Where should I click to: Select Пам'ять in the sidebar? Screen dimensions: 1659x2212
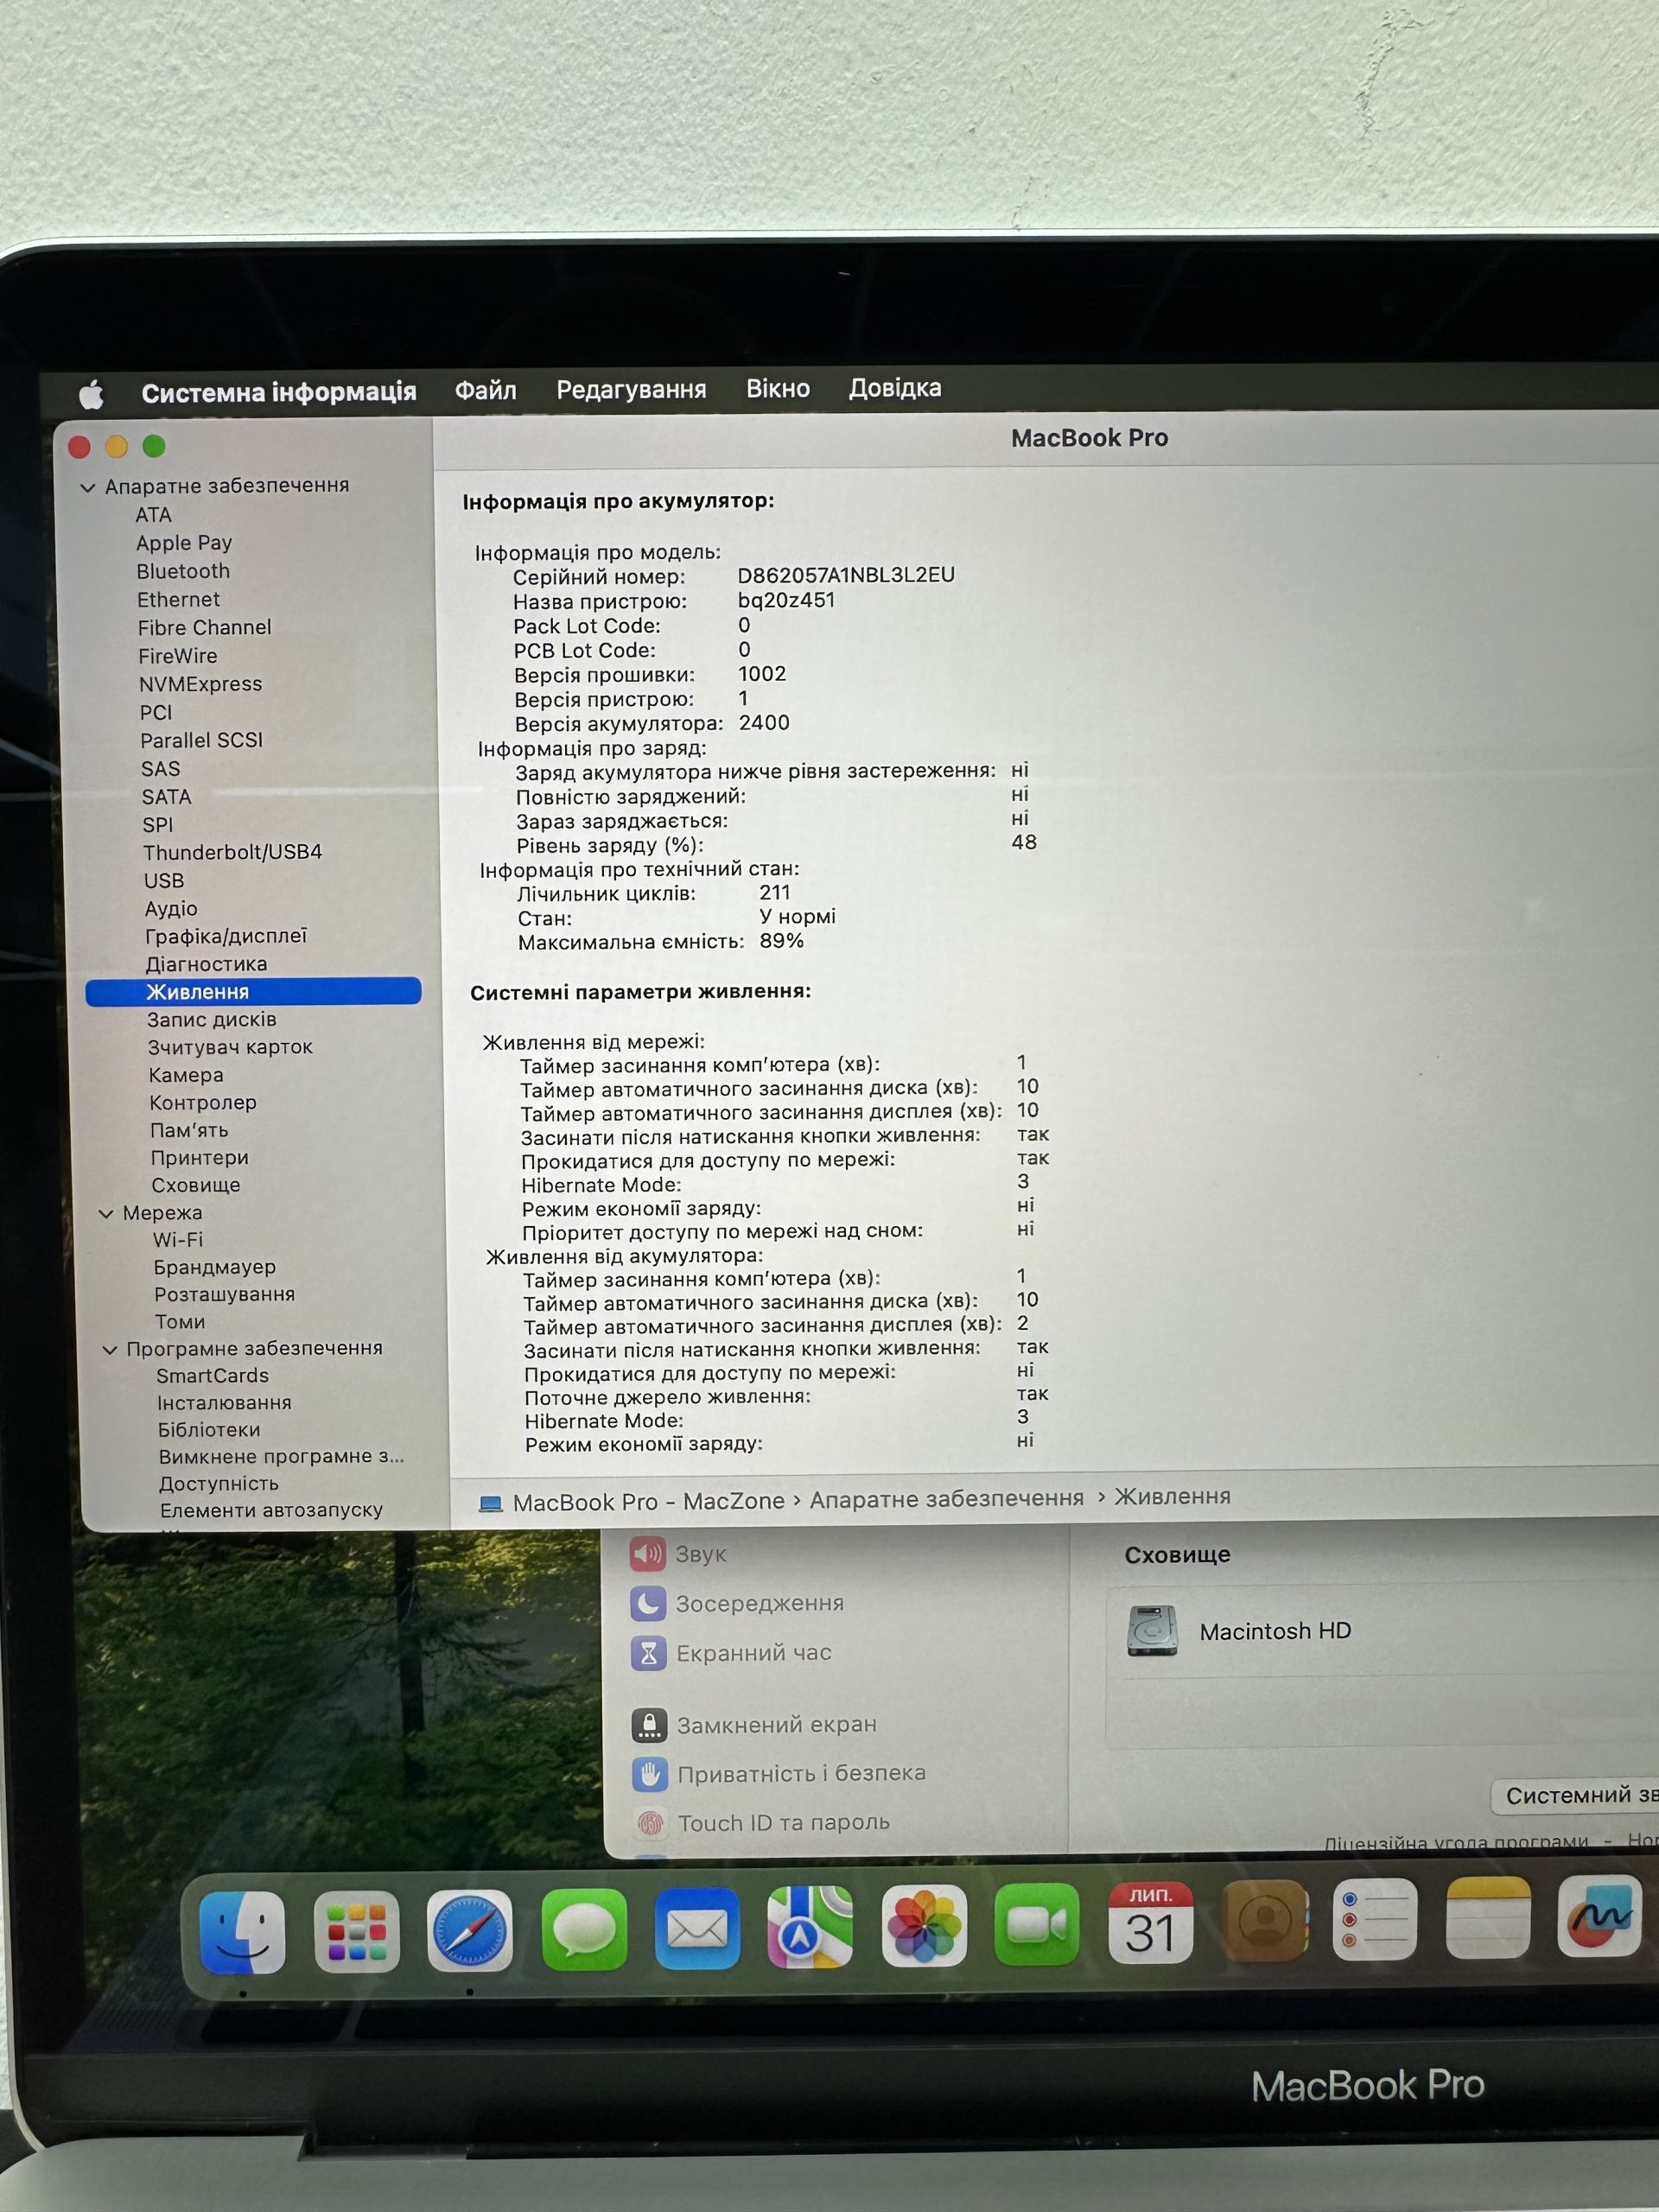(189, 1130)
